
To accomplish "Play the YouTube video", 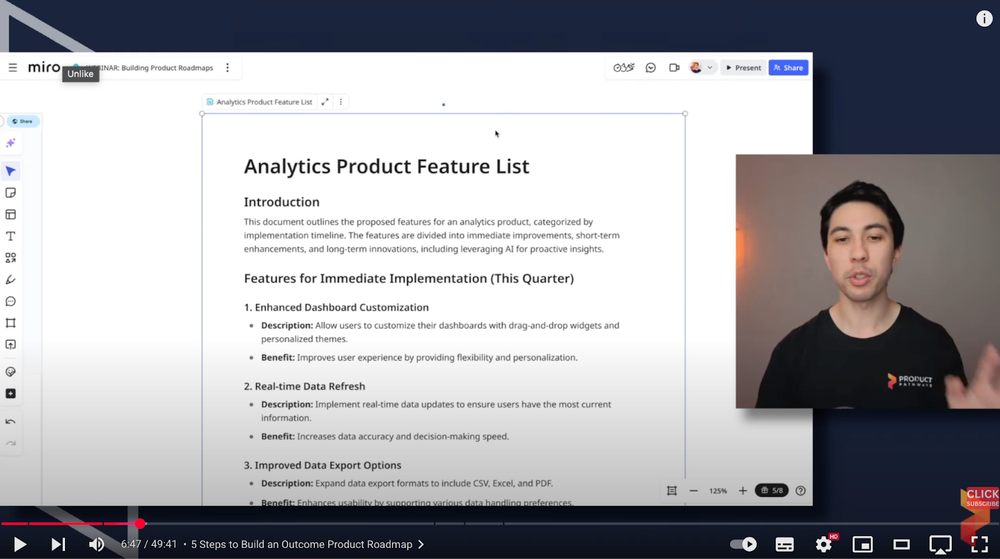I will (20, 544).
